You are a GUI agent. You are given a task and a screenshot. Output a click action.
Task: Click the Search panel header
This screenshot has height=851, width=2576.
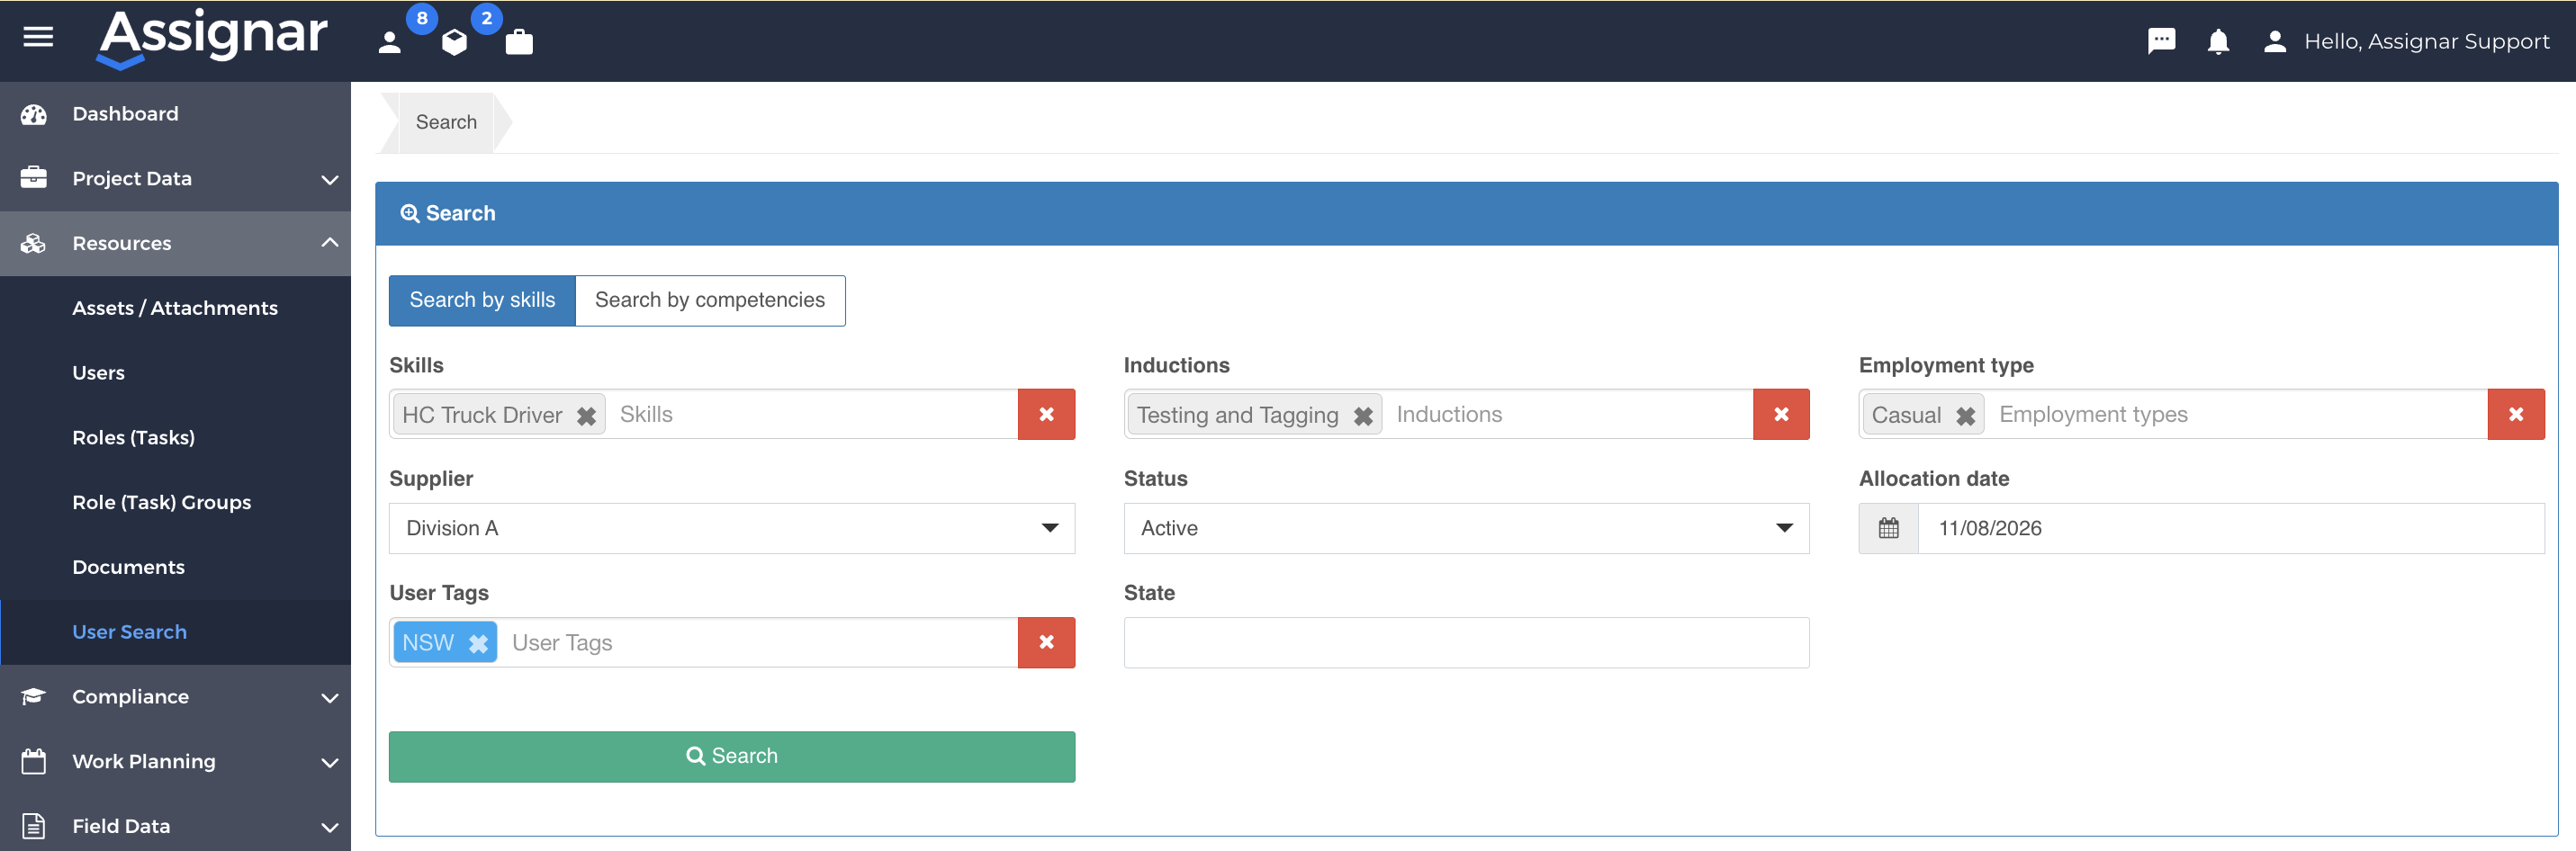[1466, 213]
